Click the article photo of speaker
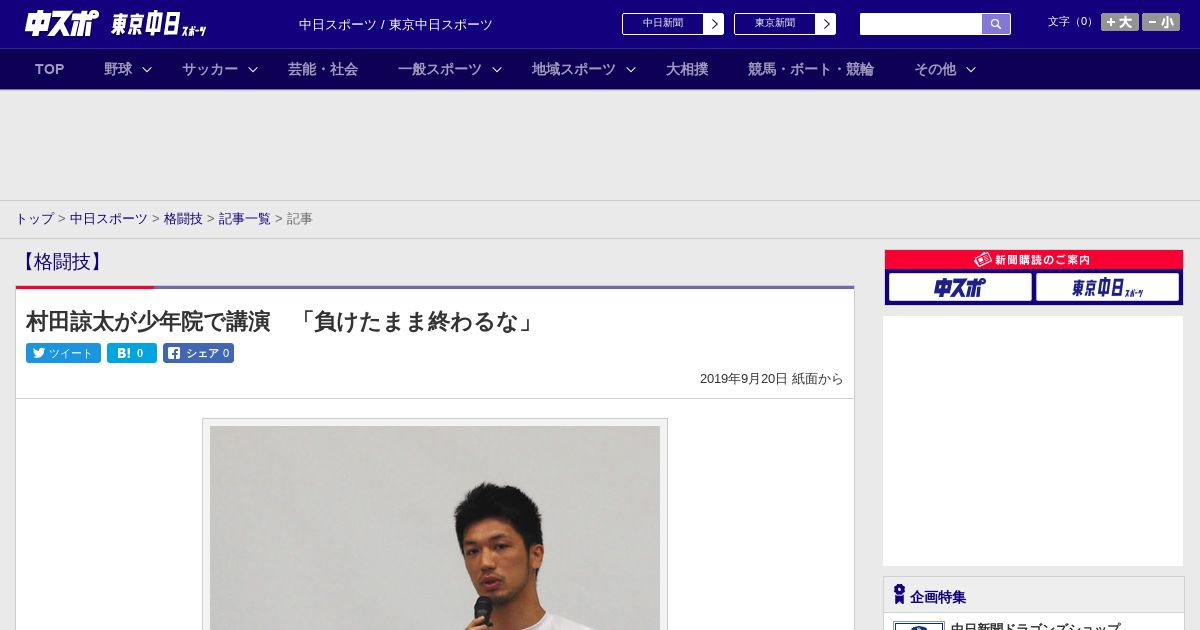Image resolution: width=1200 pixels, height=630 pixels. 435,528
